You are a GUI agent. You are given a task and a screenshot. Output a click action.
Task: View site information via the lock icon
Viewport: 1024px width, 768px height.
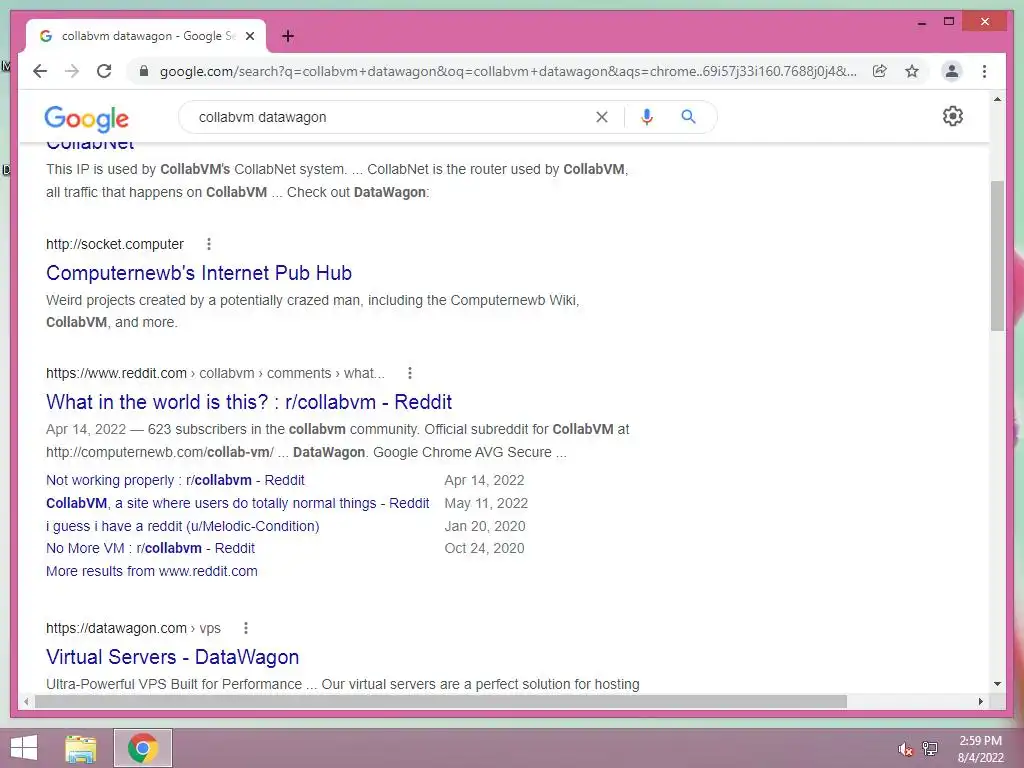click(x=144, y=71)
